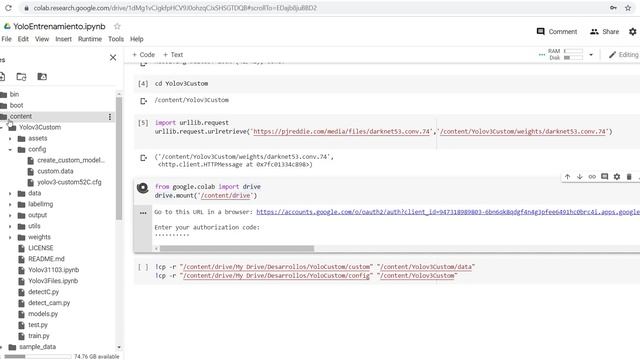The image size is (640, 360).
Task: Bookmark this page with the star icon
Action: pyautogui.click(x=628, y=8)
